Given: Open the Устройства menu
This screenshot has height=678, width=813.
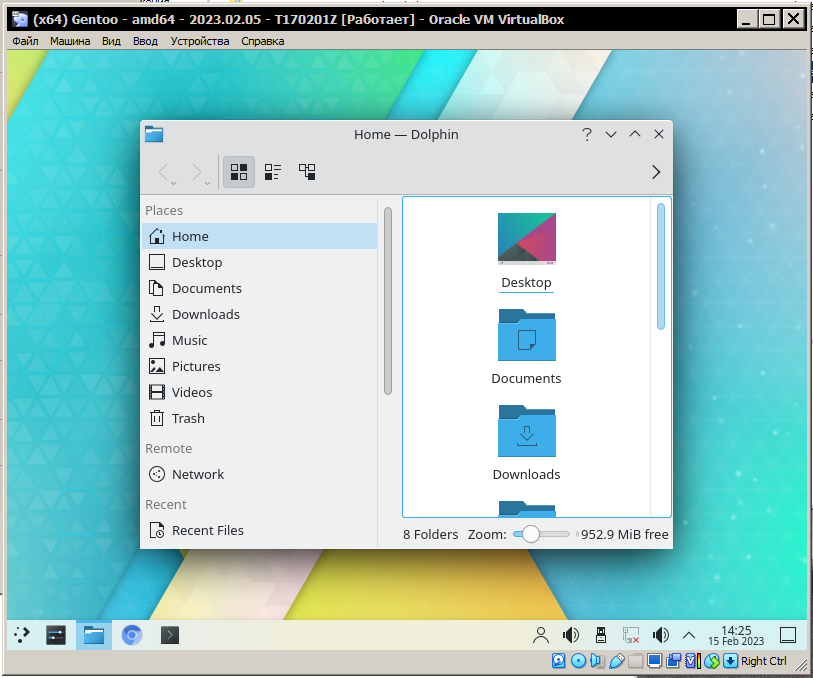Looking at the screenshot, I should pos(200,41).
